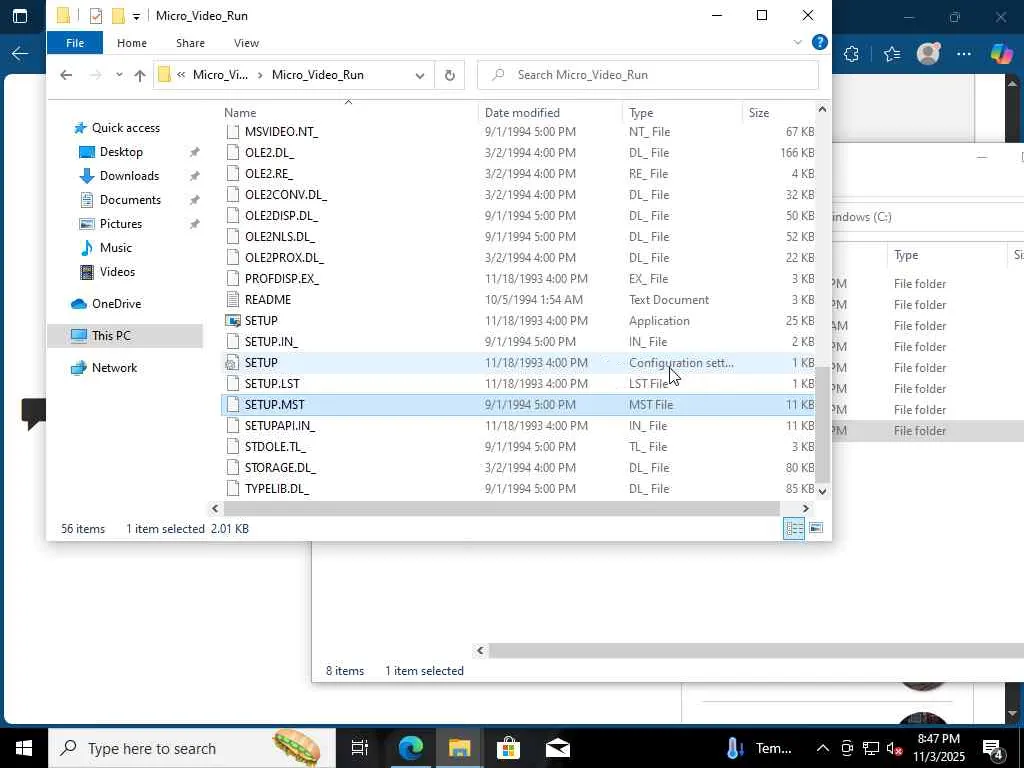
Task: Open the Edge Copilot icon
Action: pyautogui.click(x=1001, y=54)
